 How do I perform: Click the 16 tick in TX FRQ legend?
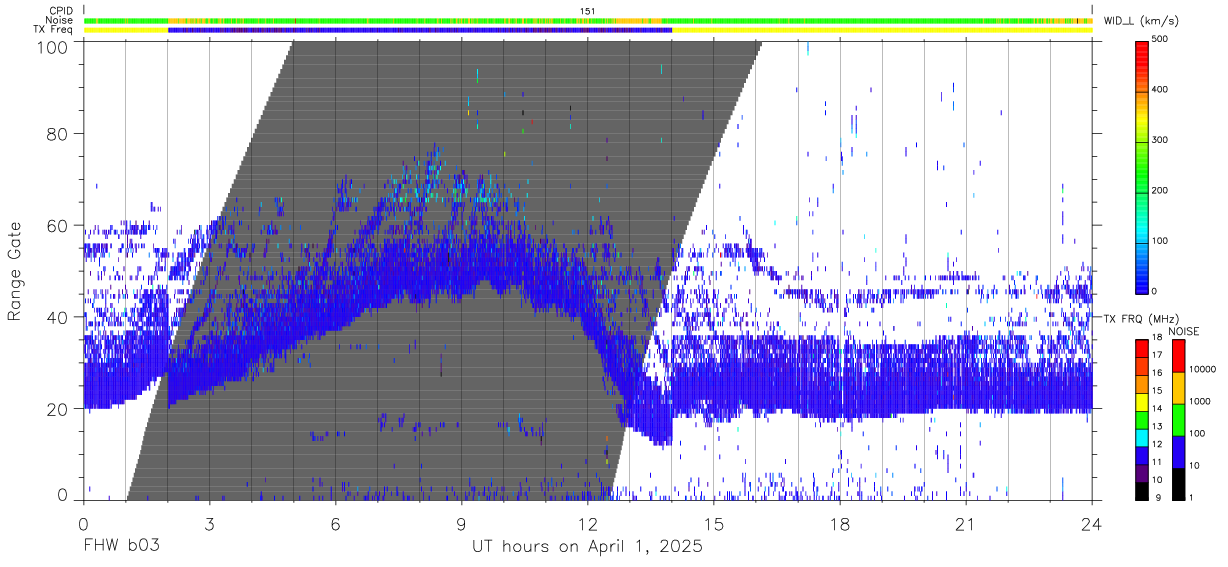[x=1158, y=373]
